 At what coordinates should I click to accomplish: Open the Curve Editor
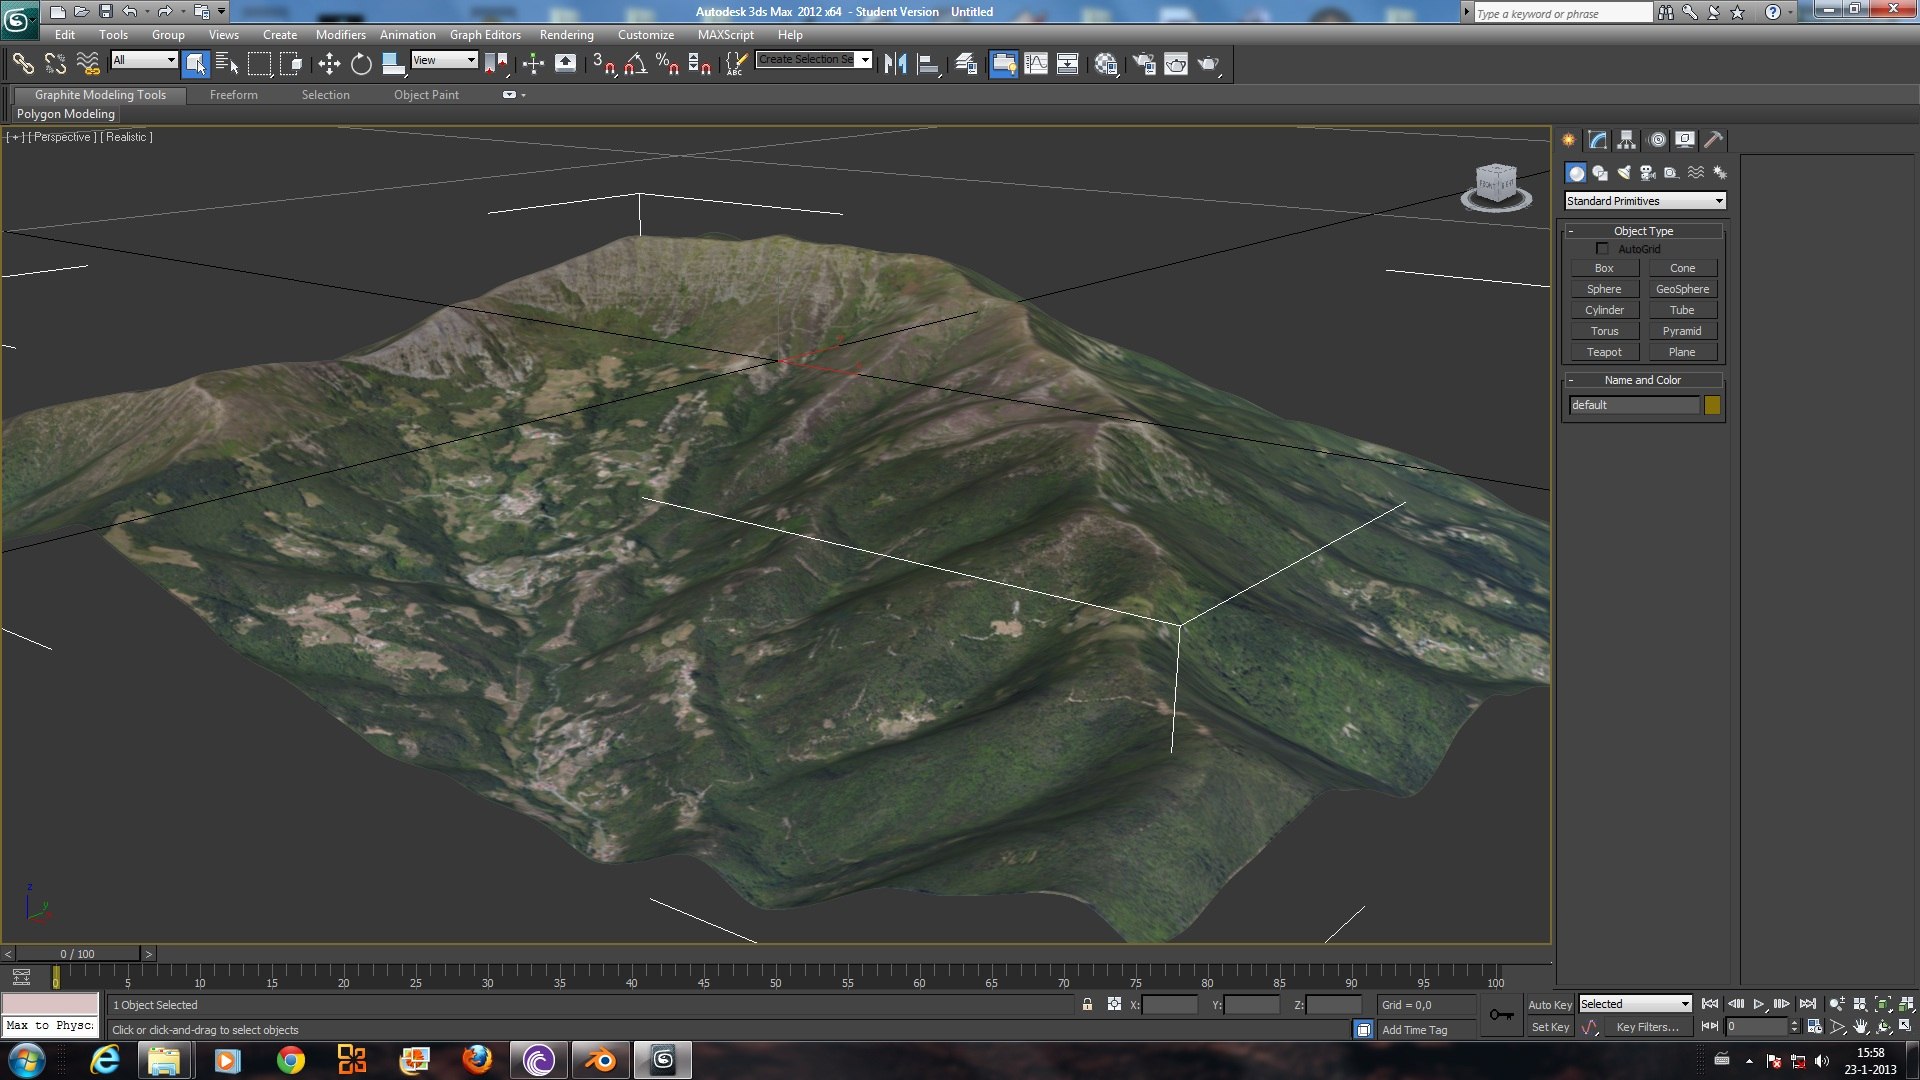point(1036,64)
